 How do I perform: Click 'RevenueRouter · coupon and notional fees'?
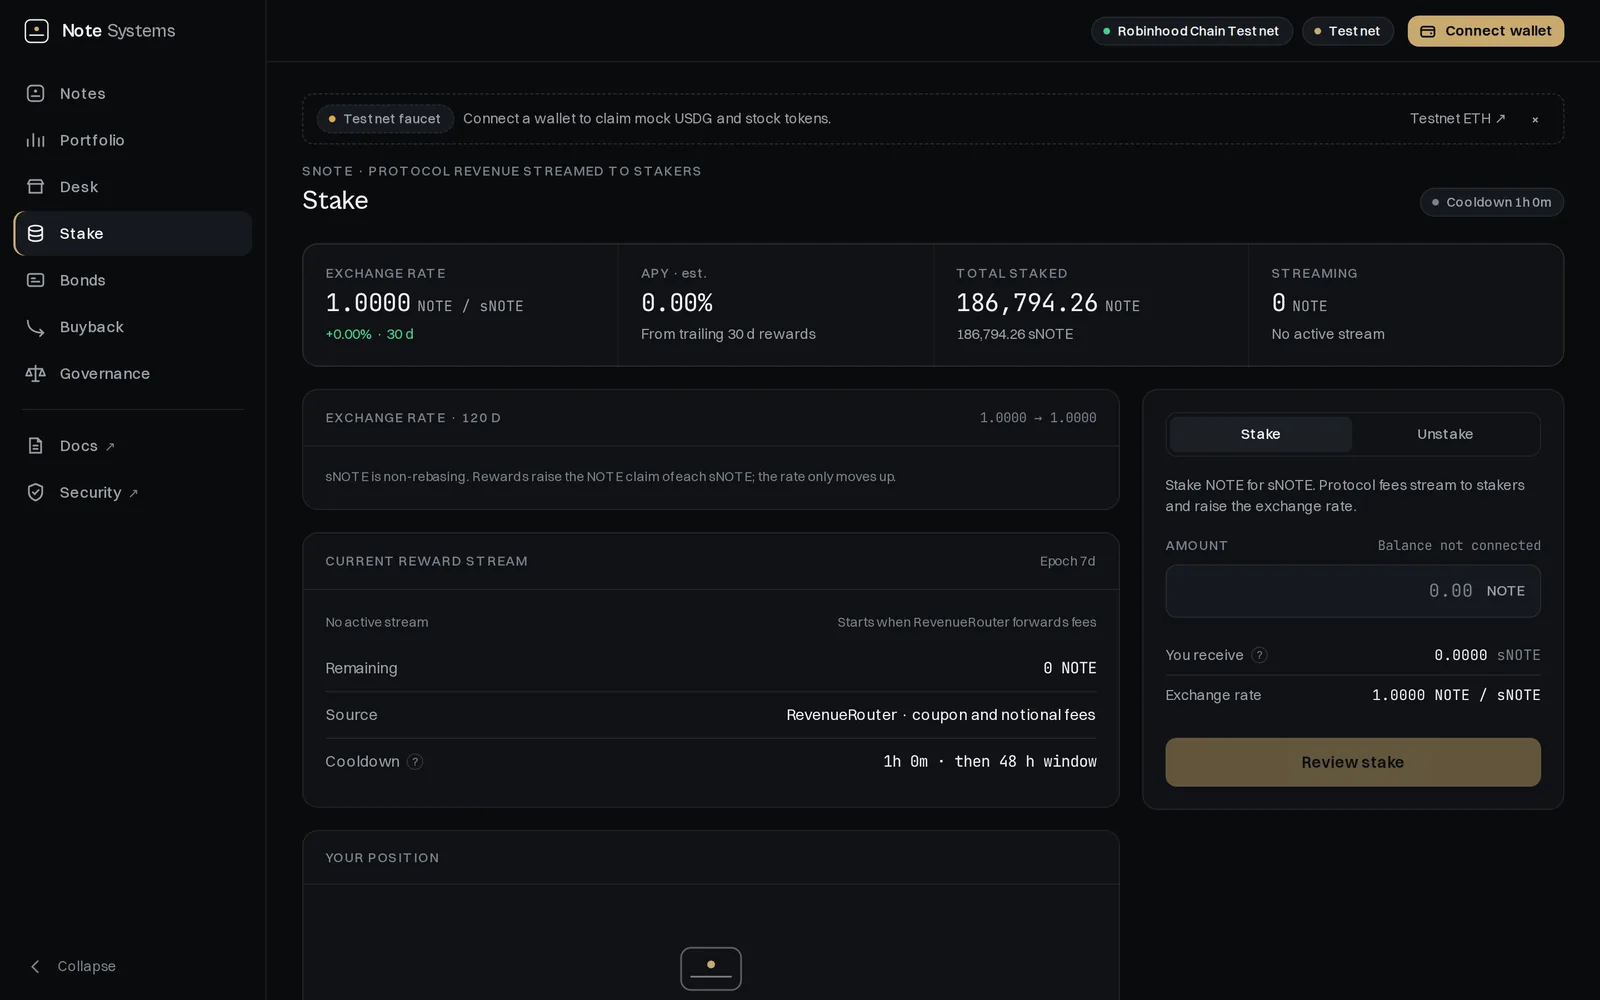click(941, 715)
